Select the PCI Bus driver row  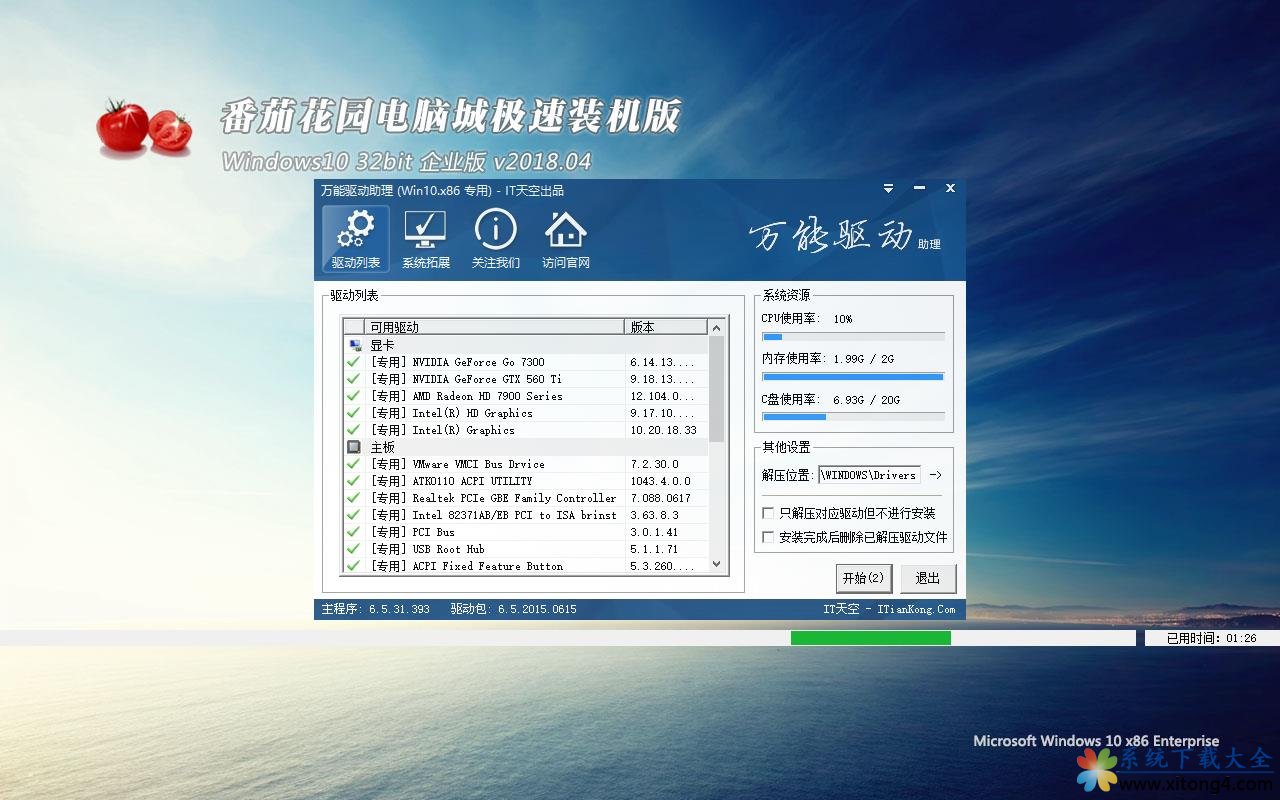tap(525, 532)
